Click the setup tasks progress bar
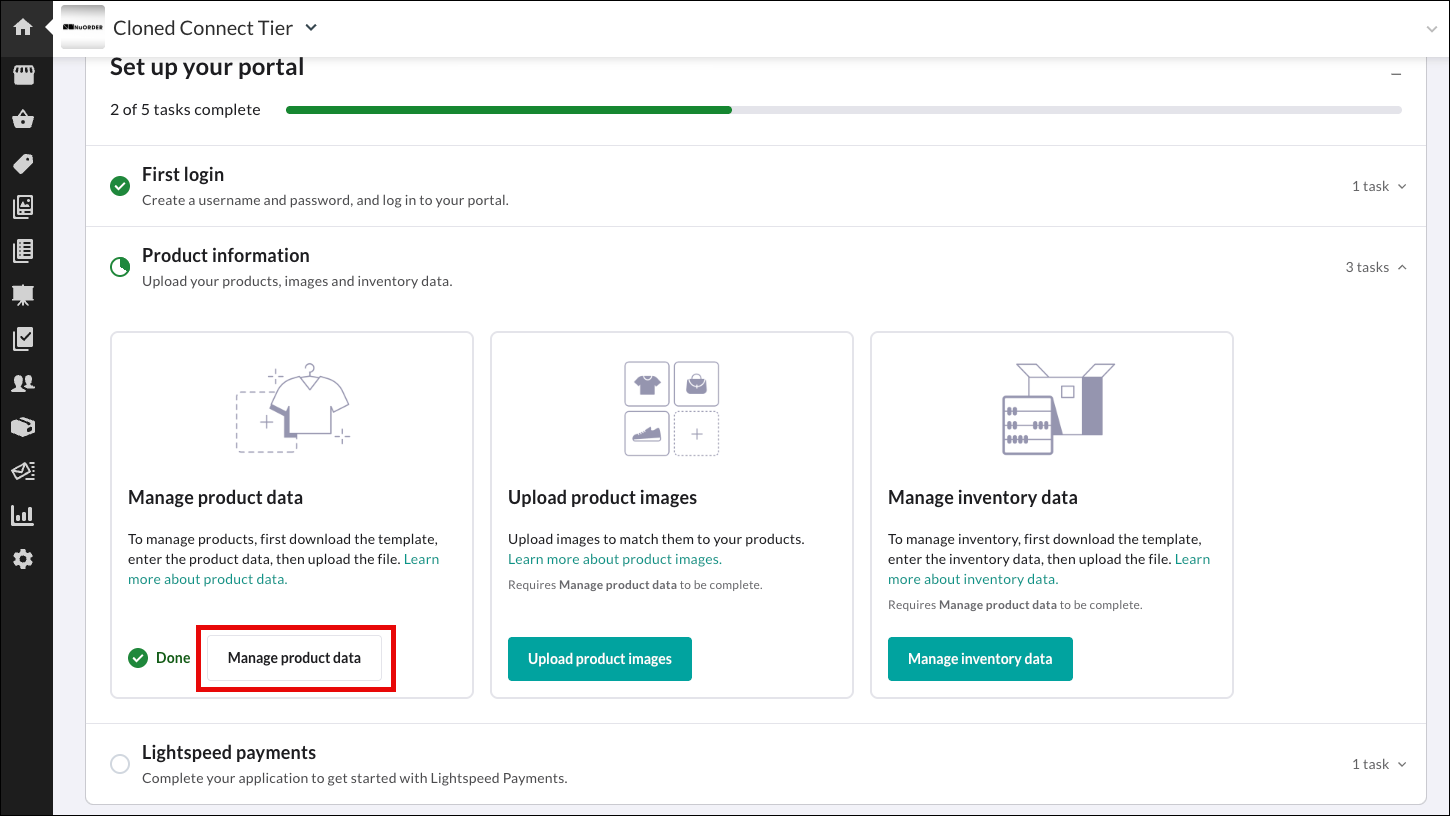1450x816 pixels. tap(843, 110)
